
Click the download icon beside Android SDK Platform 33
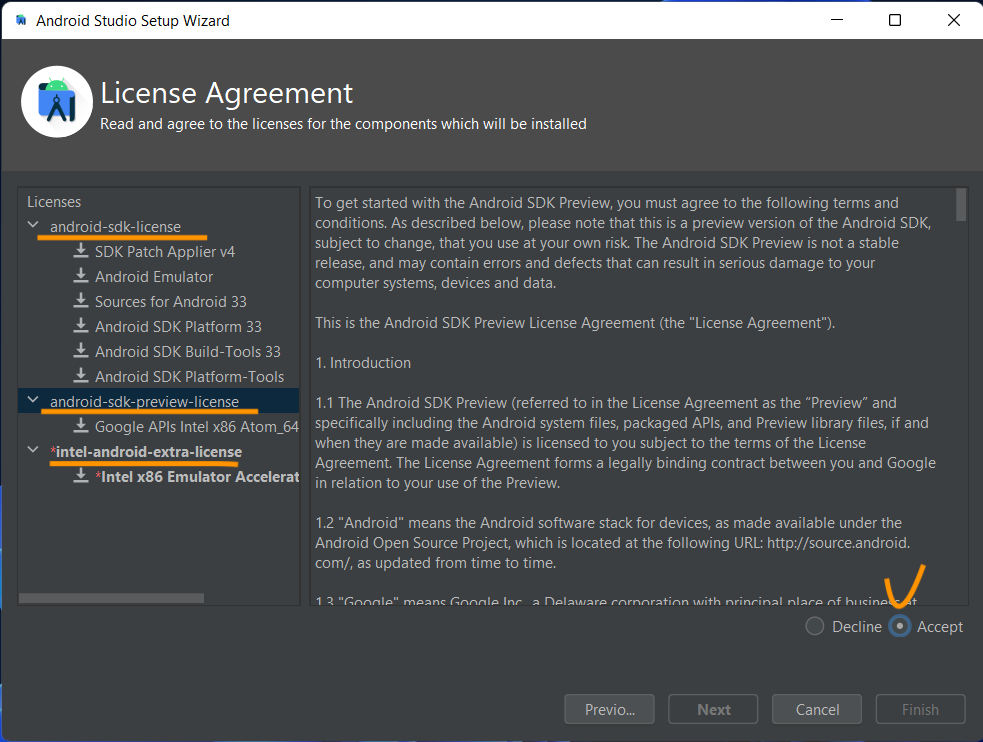coord(80,326)
